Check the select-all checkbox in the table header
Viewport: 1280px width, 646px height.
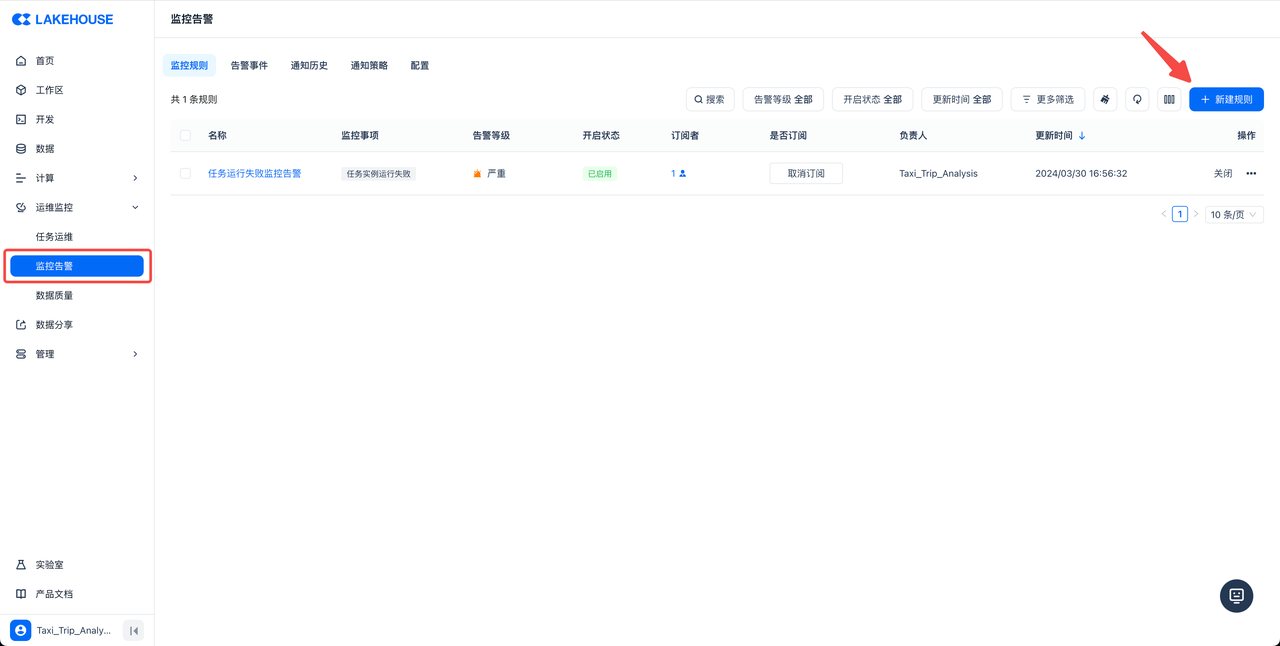[x=185, y=135]
